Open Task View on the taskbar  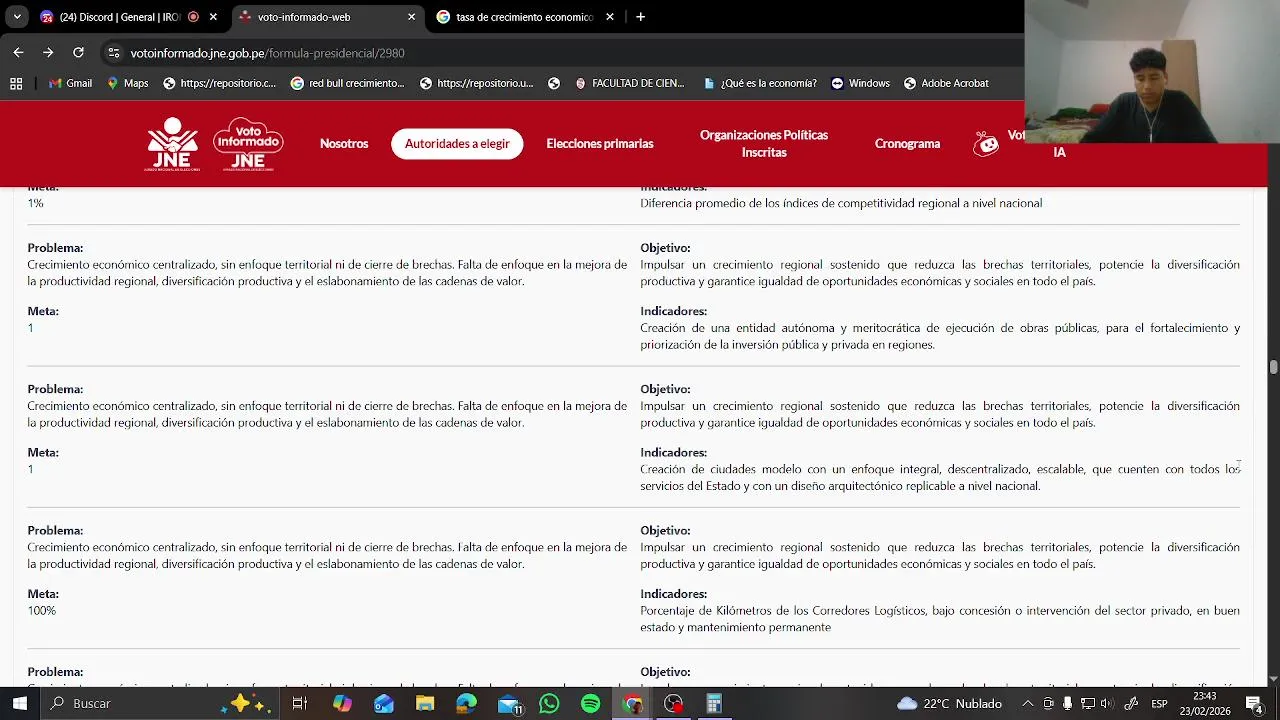pos(299,704)
